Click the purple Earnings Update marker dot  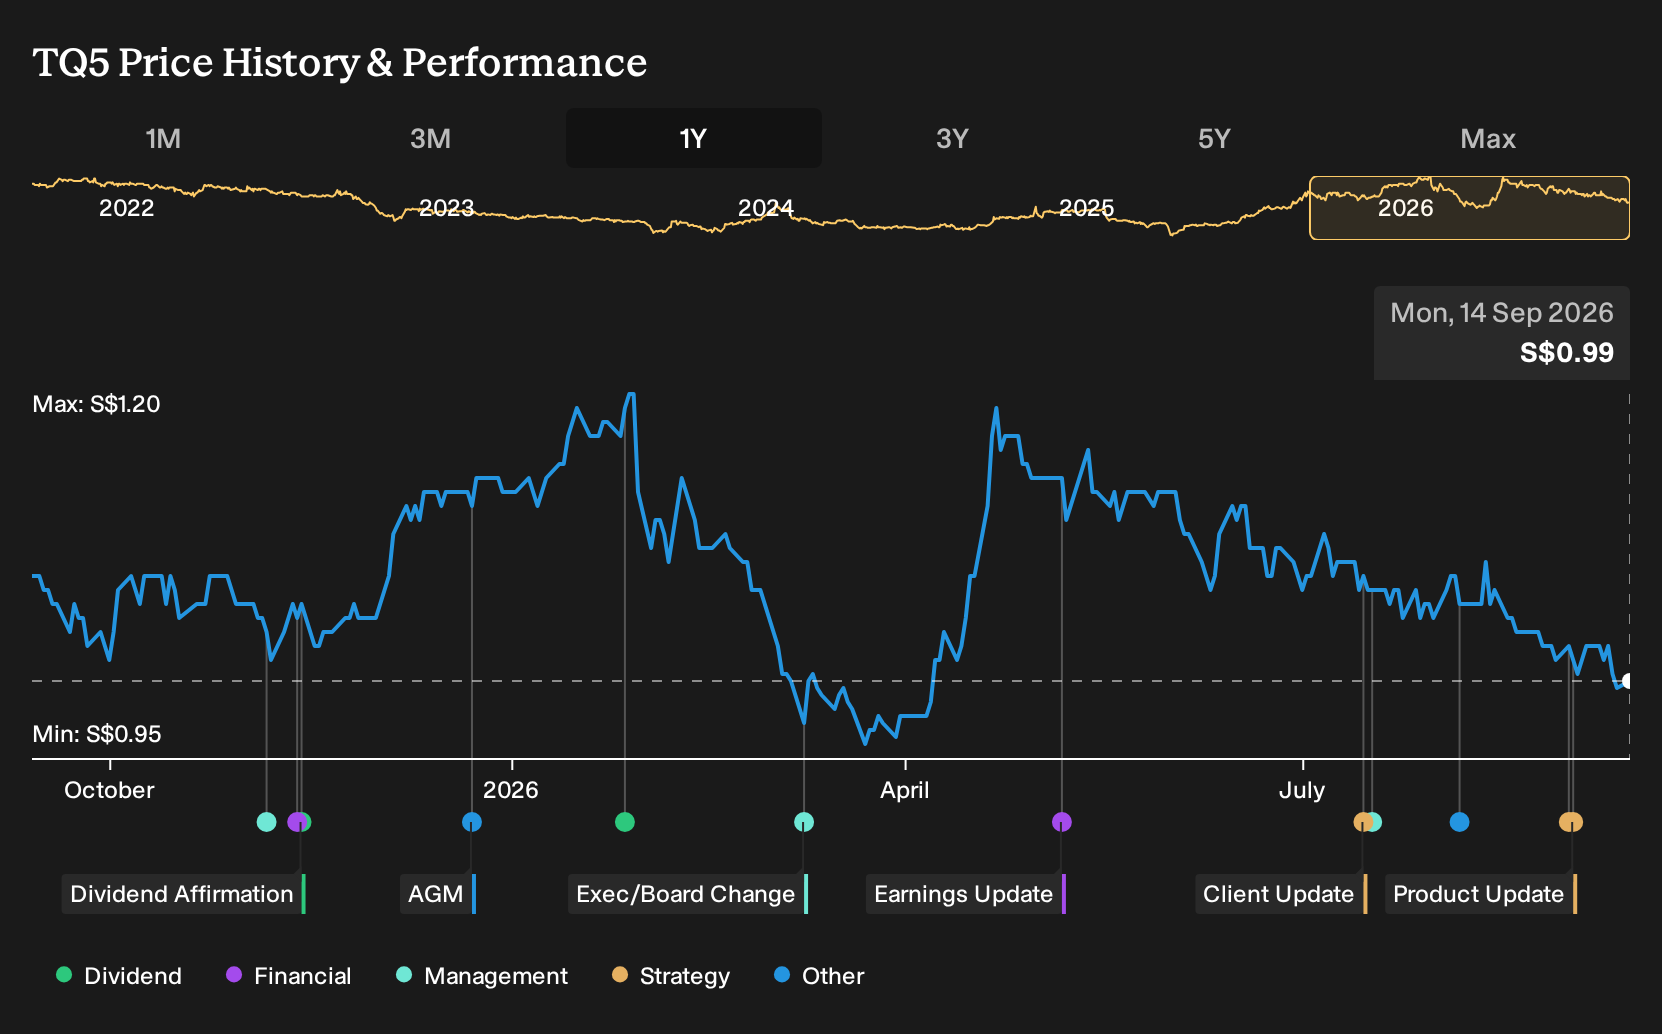[x=1062, y=822]
